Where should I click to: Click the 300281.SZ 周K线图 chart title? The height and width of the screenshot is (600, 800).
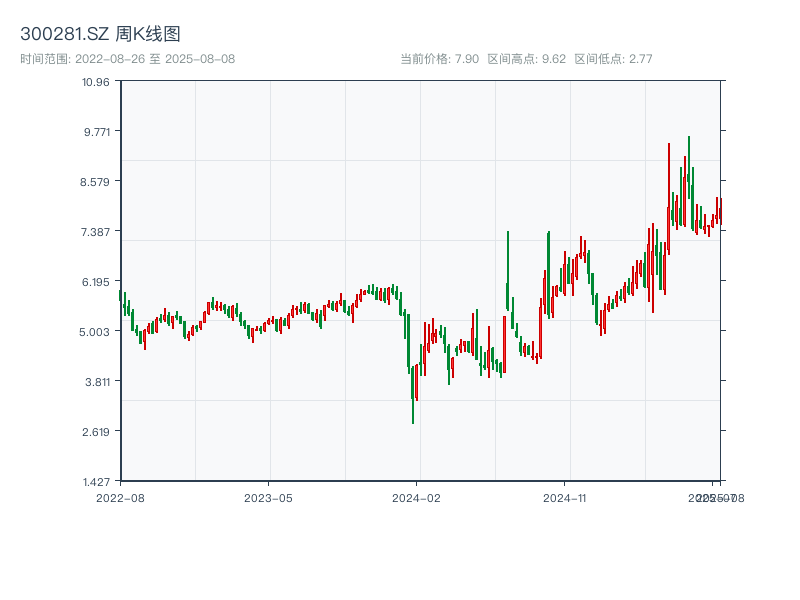point(100,34)
